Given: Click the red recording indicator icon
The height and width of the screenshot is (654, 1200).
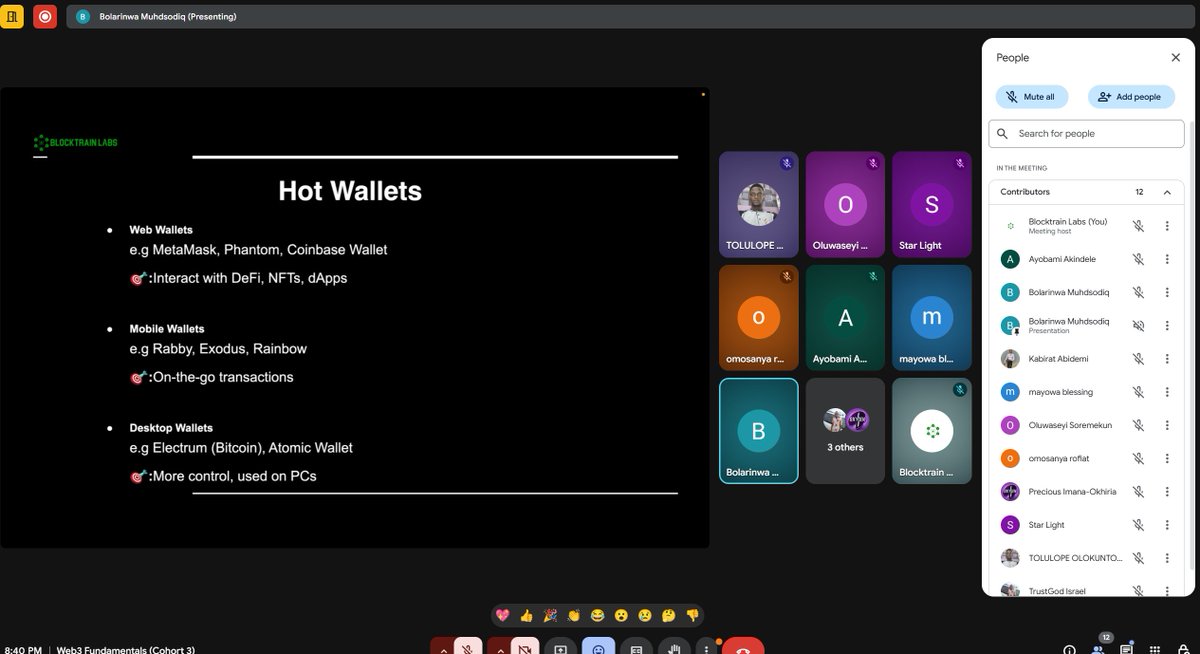Looking at the screenshot, I should pos(44,16).
